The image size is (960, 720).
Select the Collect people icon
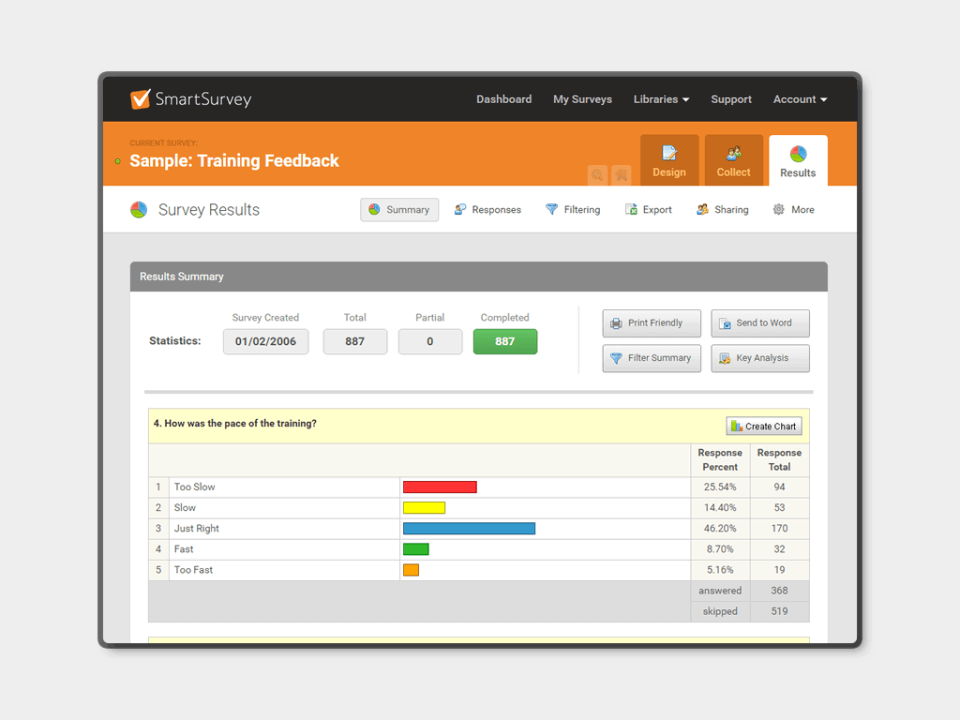pyautogui.click(x=733, y=152)
